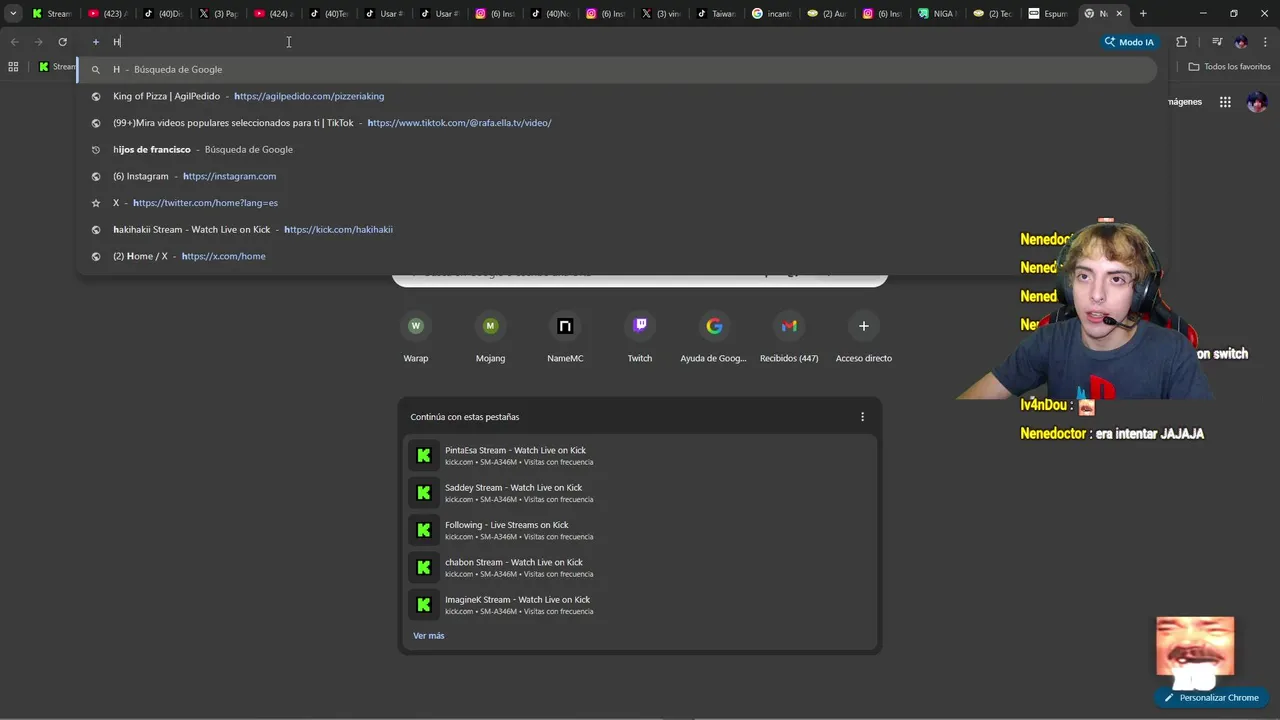The width and height of the screenshot is (1280, 720).
Task: Open the Extensions puzzle icon
Action: point(1181,42)
